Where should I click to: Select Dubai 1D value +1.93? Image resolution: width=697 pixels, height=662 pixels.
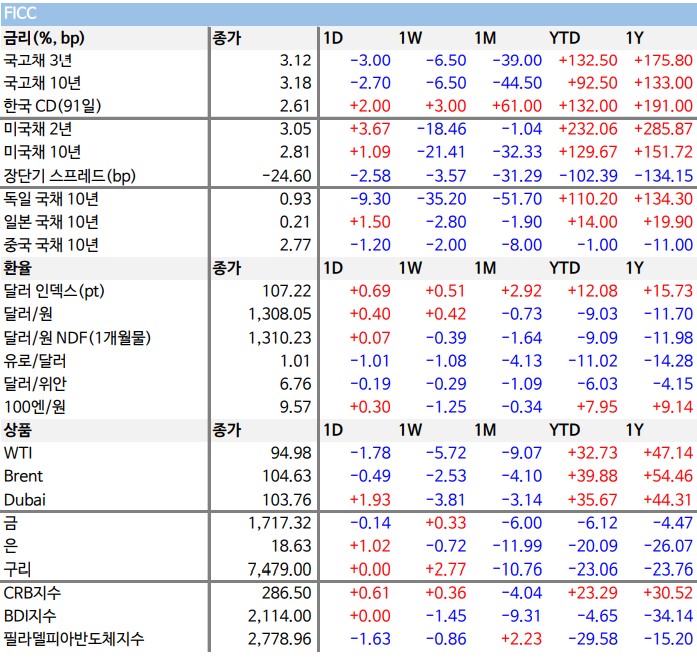(370, 500)
